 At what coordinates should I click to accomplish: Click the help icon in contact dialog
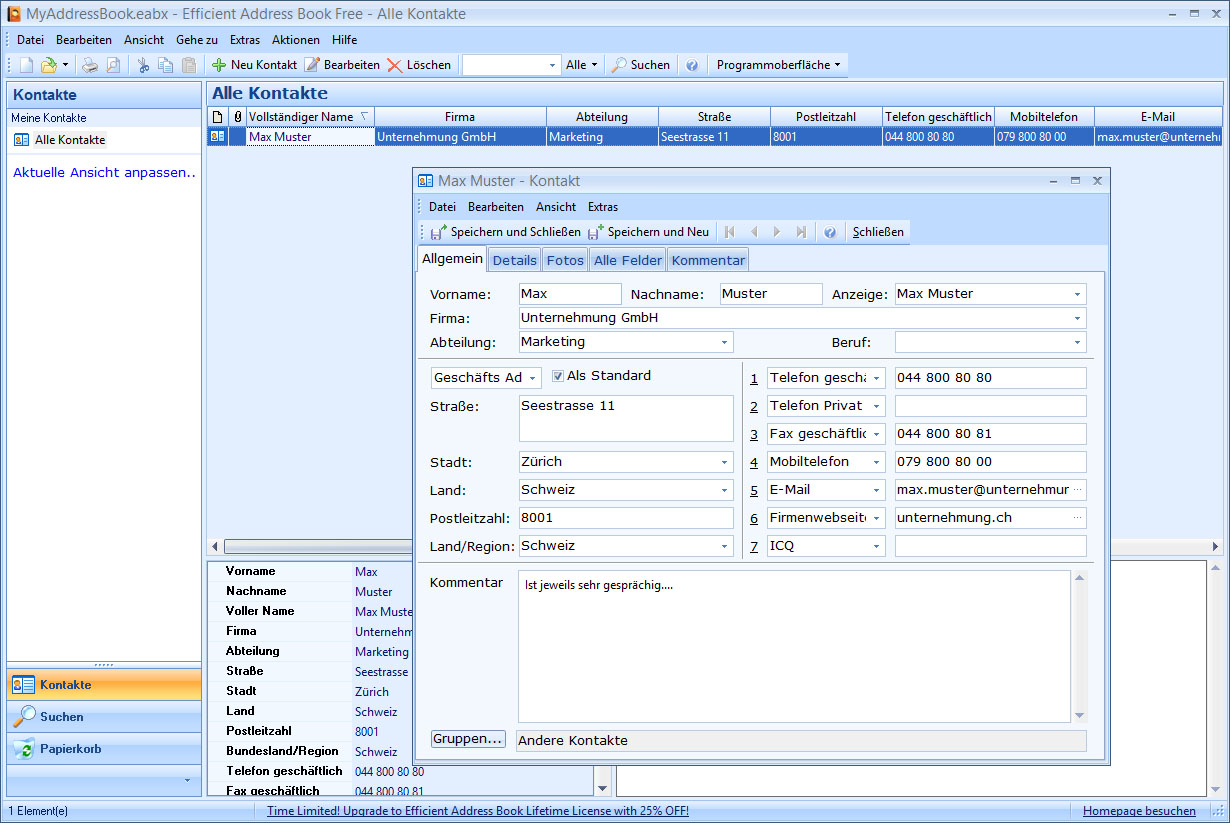[829, 232]
